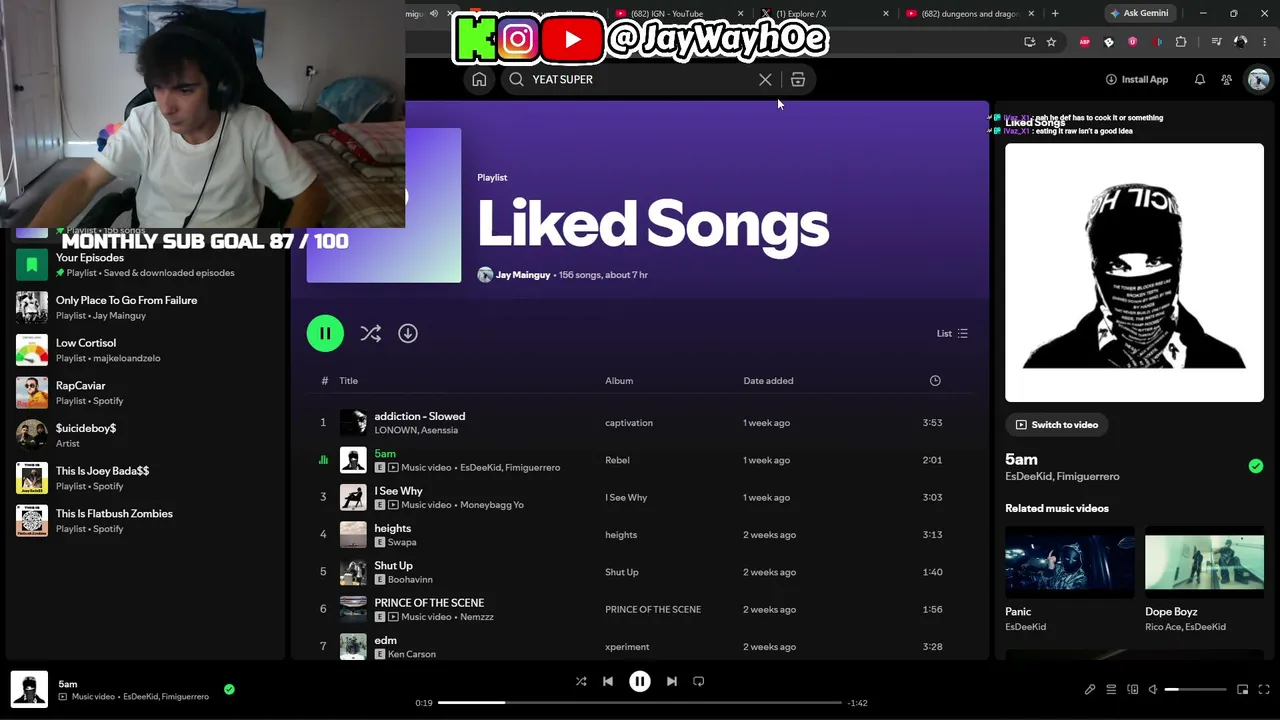
Task: Open a new browser tab
Action: (1055, 14)
